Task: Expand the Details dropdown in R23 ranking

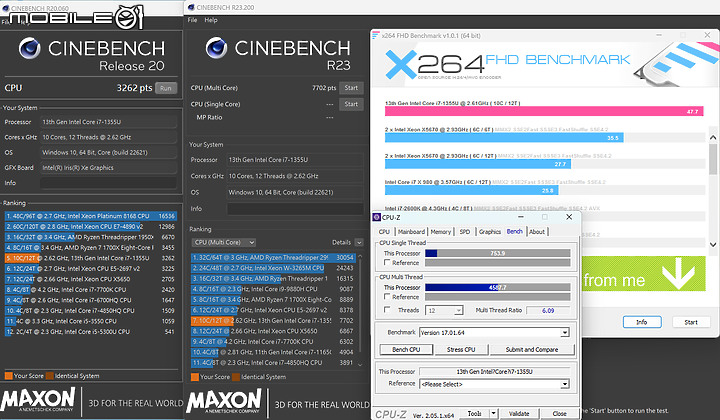Action: 359,242
